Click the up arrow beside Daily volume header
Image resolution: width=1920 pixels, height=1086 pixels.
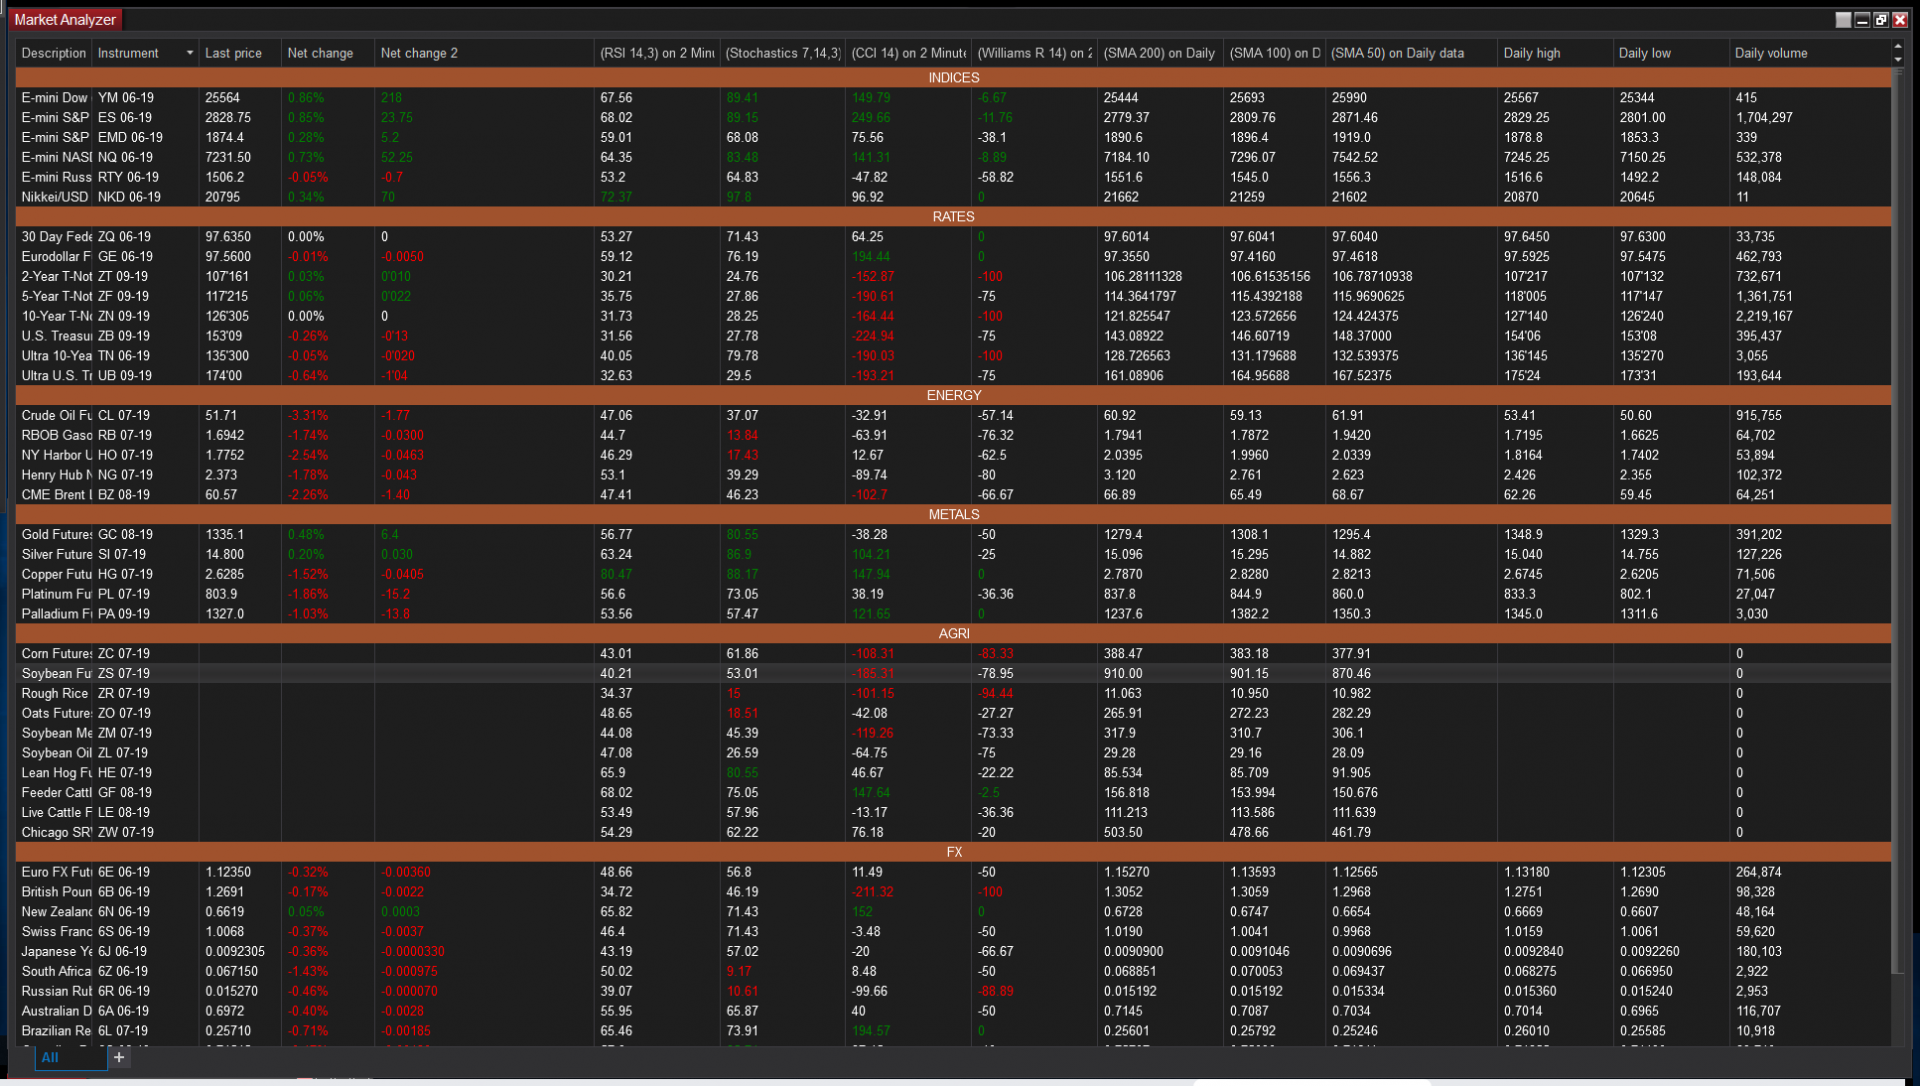(1898, 47)
